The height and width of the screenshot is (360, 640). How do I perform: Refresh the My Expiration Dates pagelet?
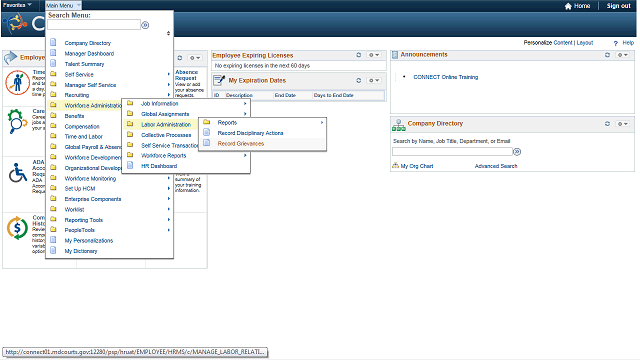358,80
